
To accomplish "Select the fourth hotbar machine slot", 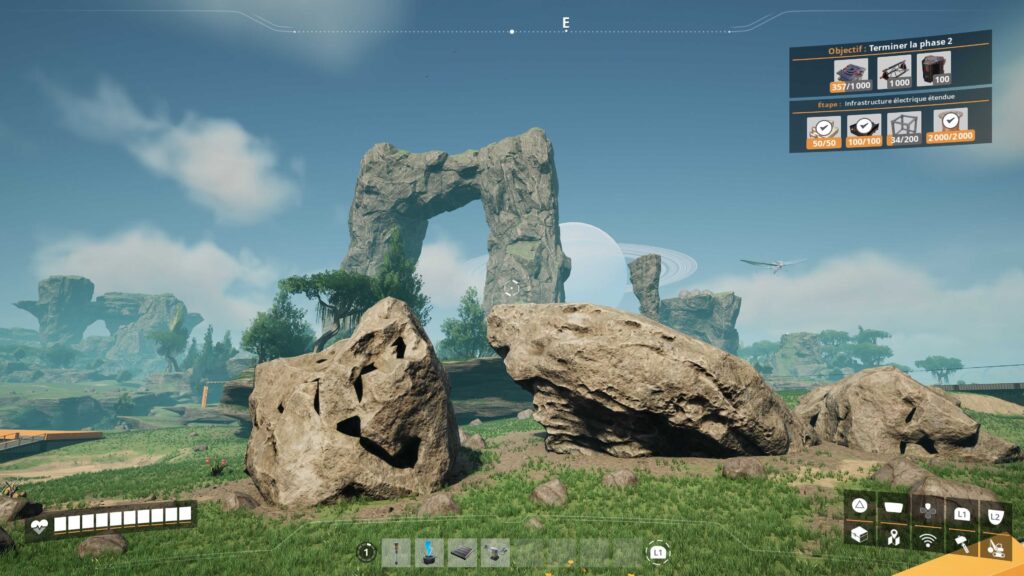I will [495, 552].
